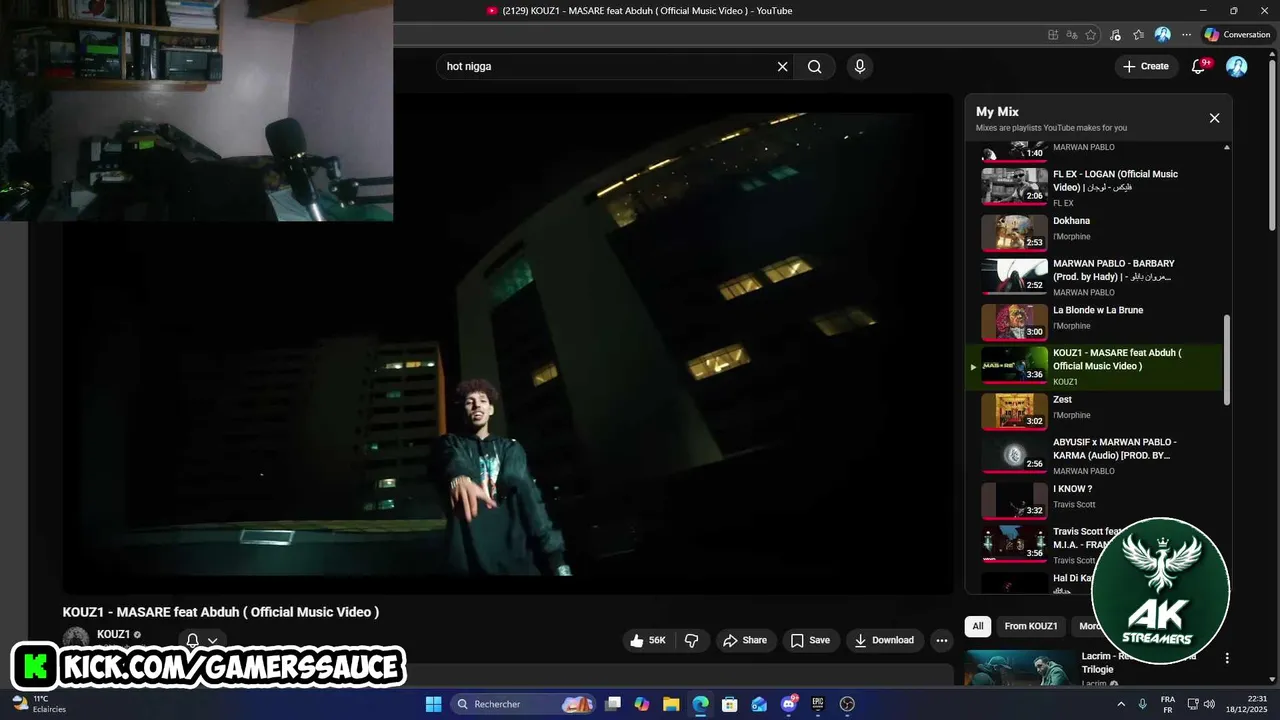Image resolution: width=1280 pixels, height=720 pixels.
Task: Switch to Microsoft Edge taskbar icon
Action: 700,704
